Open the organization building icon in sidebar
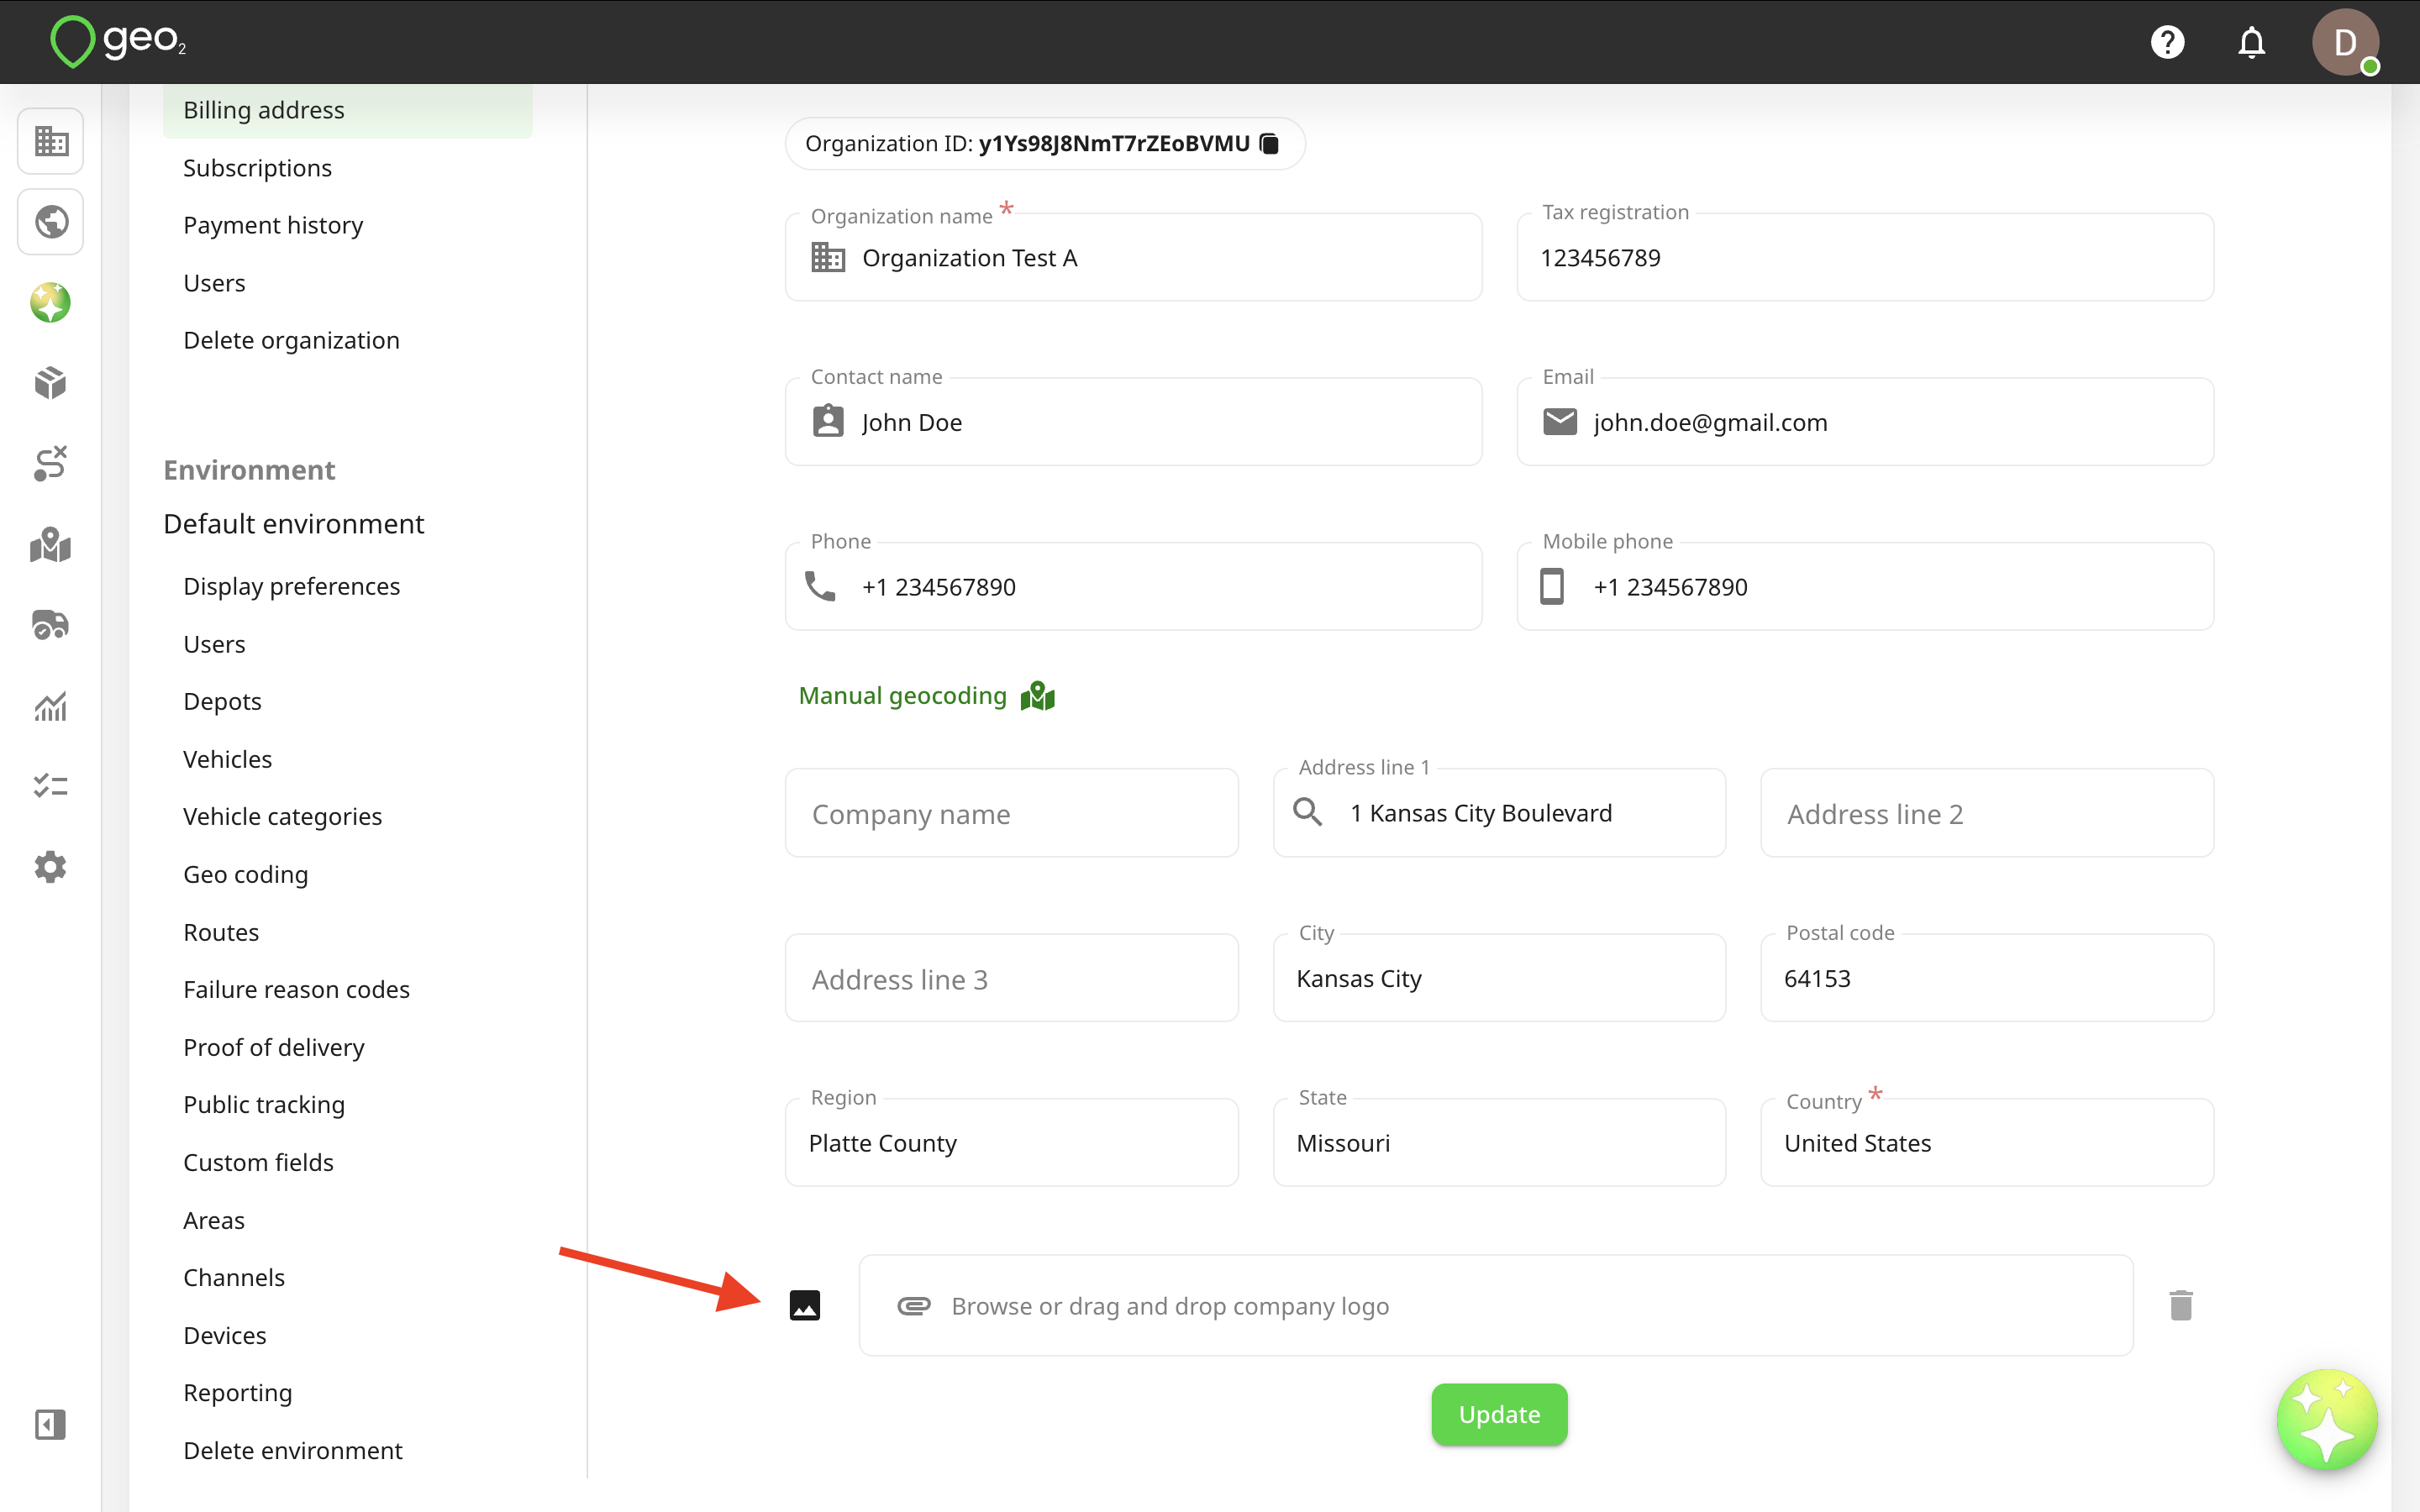The image size is (2420, 1512). click(51, 141)
